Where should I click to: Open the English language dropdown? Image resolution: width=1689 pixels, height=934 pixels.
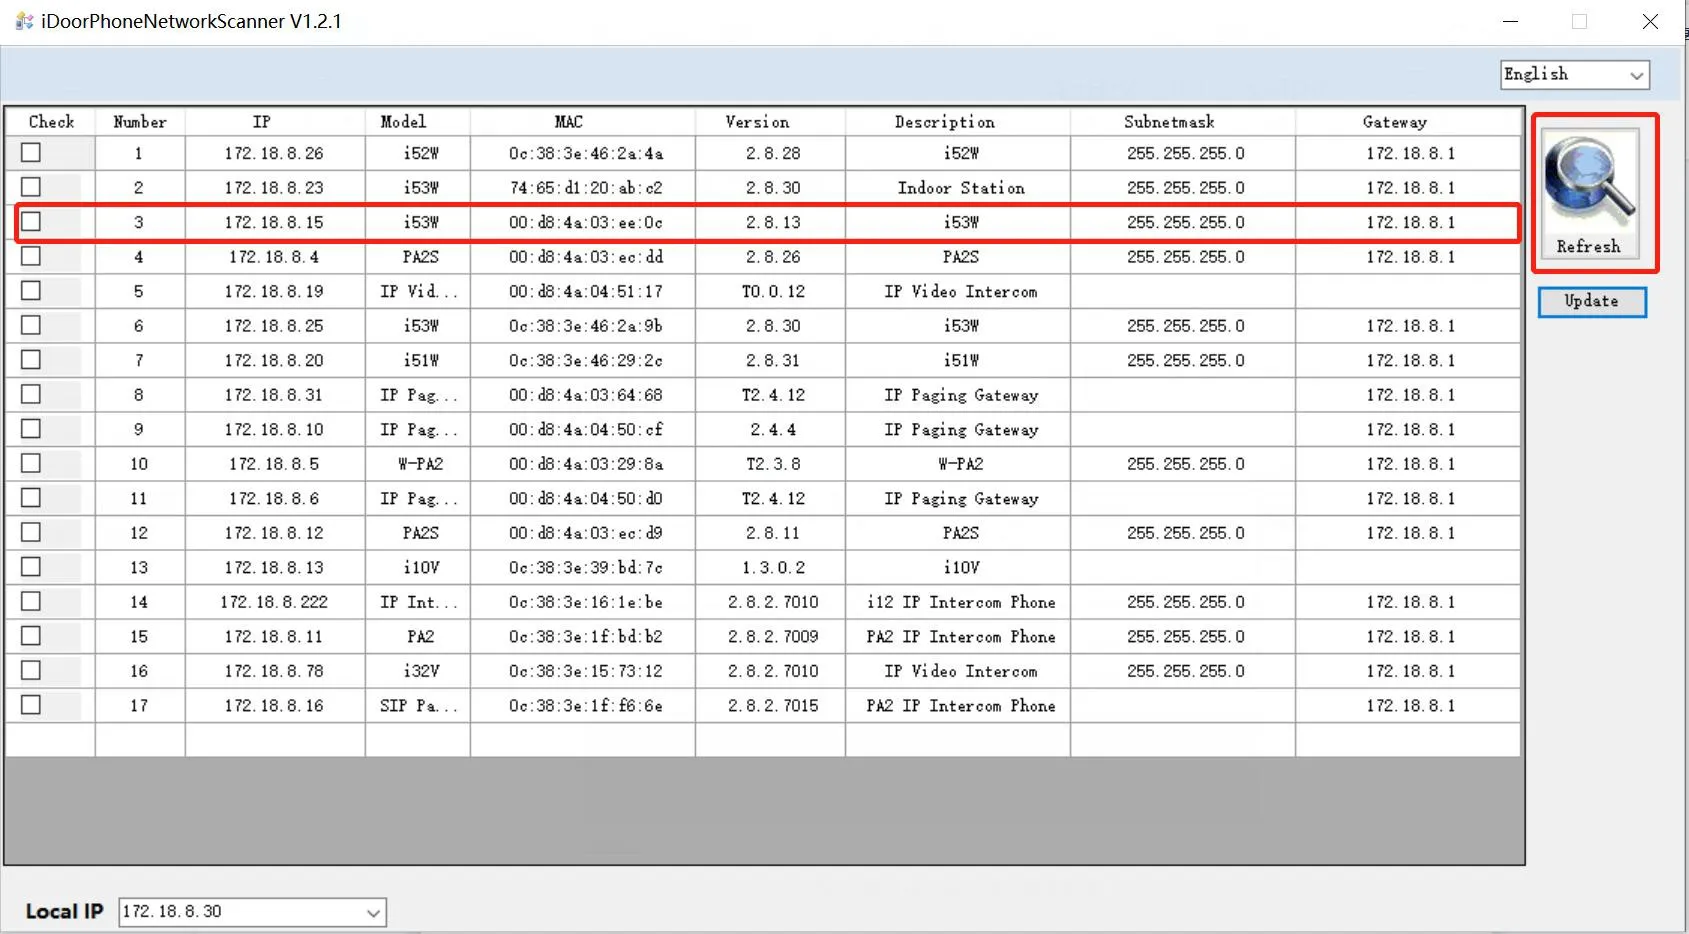pyautogui.click(x=1573, y=74)
